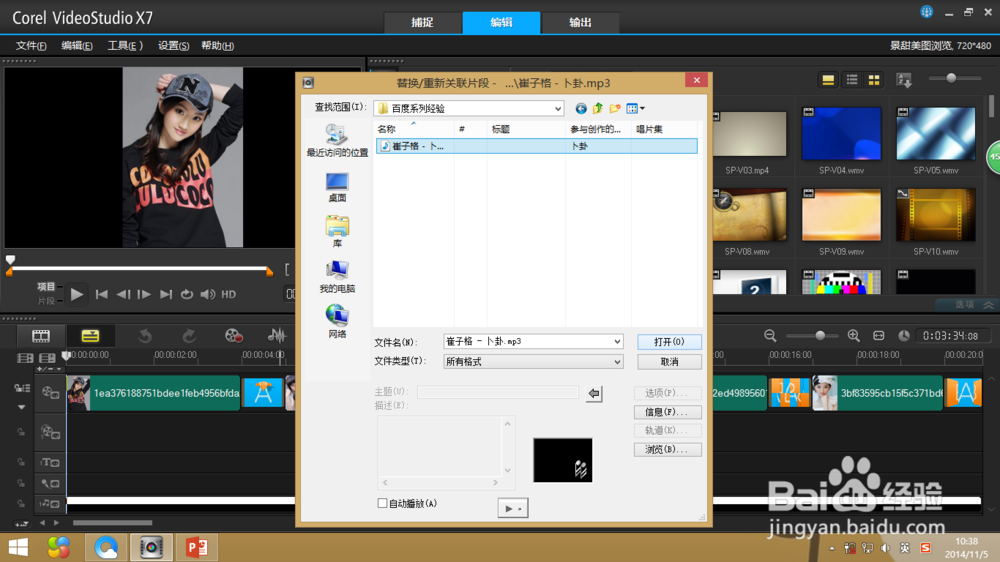Image resolution: width=1000 pixels, height=562 pixels.
Task: Click the arrow button next to 主题 field
Action: [x=594, y=394]
